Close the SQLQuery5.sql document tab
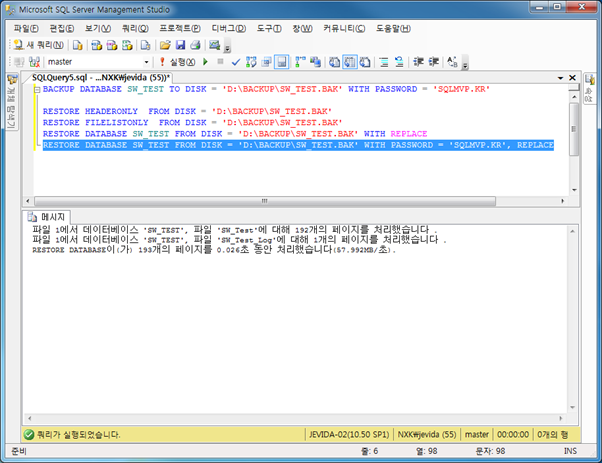 tap(572, 78)
